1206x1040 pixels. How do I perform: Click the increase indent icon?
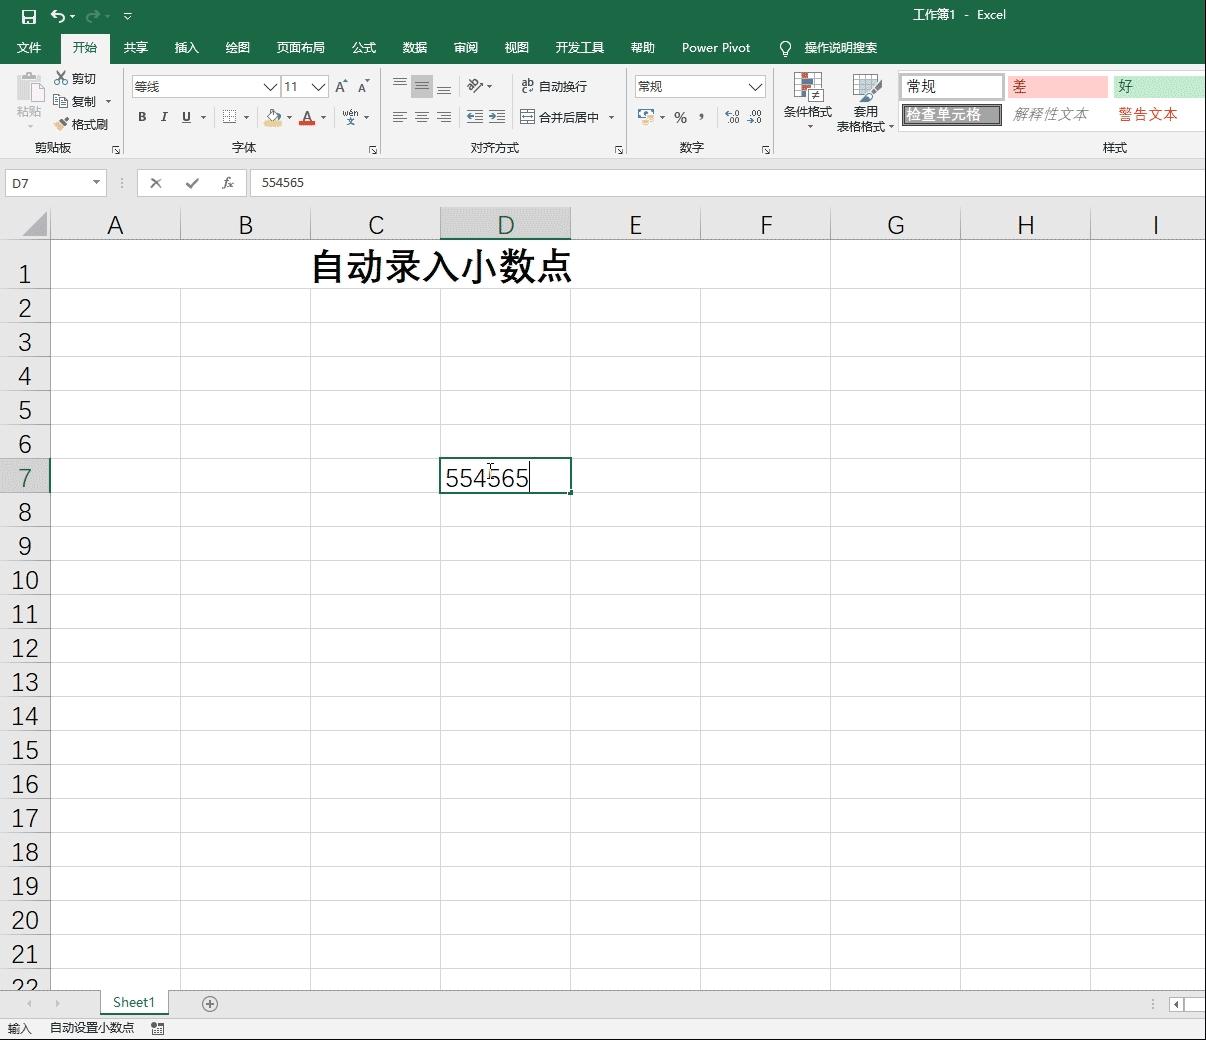pos(497,117)
